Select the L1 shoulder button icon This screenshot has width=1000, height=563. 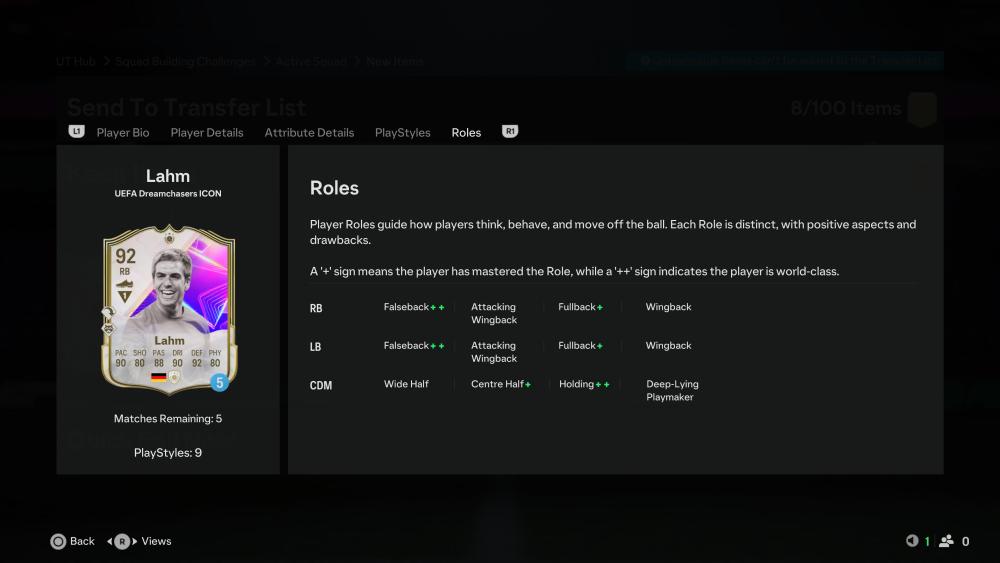point(77,131)
